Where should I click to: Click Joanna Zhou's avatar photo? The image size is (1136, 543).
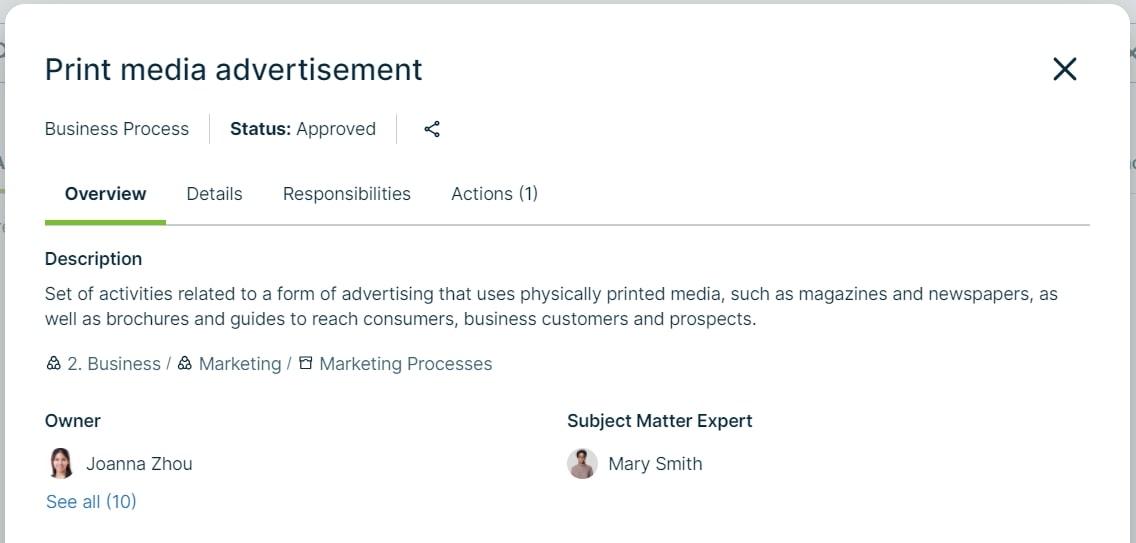pos(61,464)
